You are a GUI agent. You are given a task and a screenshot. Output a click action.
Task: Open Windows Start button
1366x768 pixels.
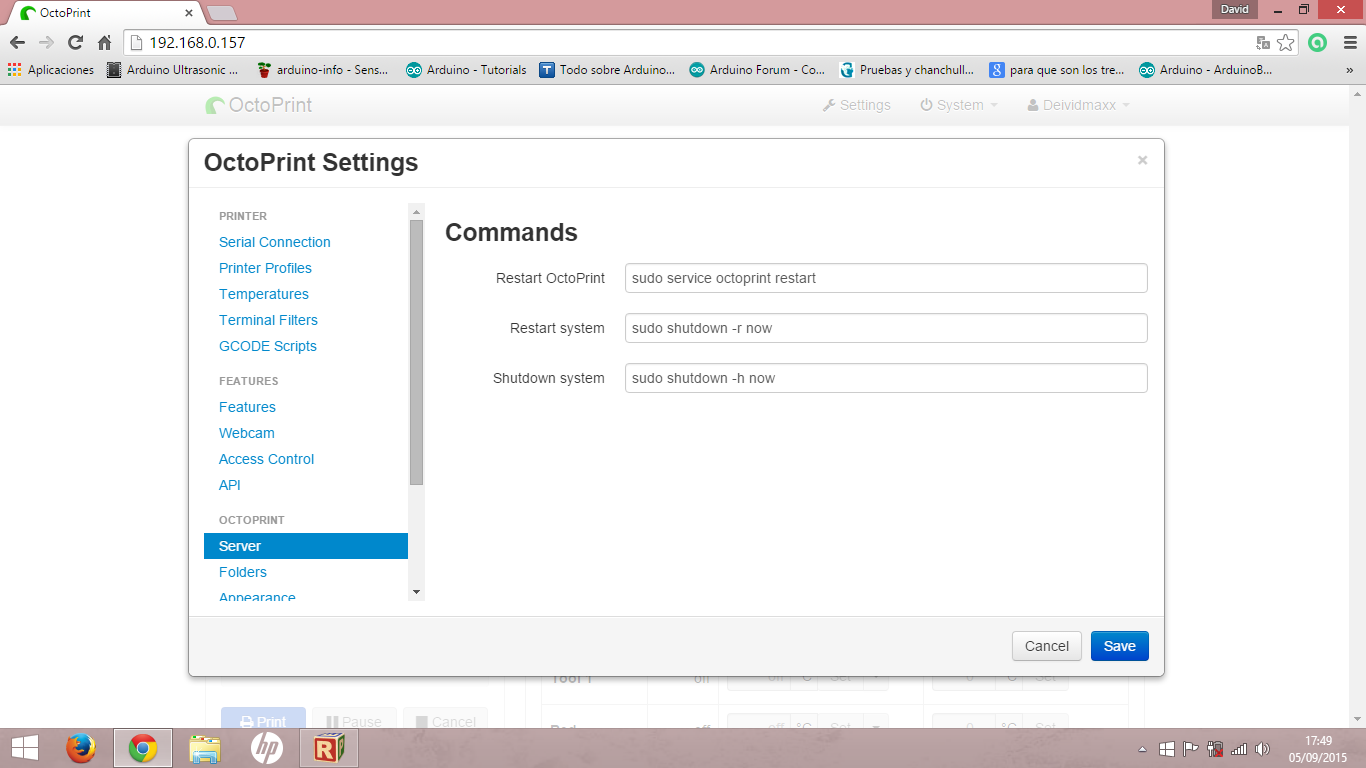(x=25, y=748)
